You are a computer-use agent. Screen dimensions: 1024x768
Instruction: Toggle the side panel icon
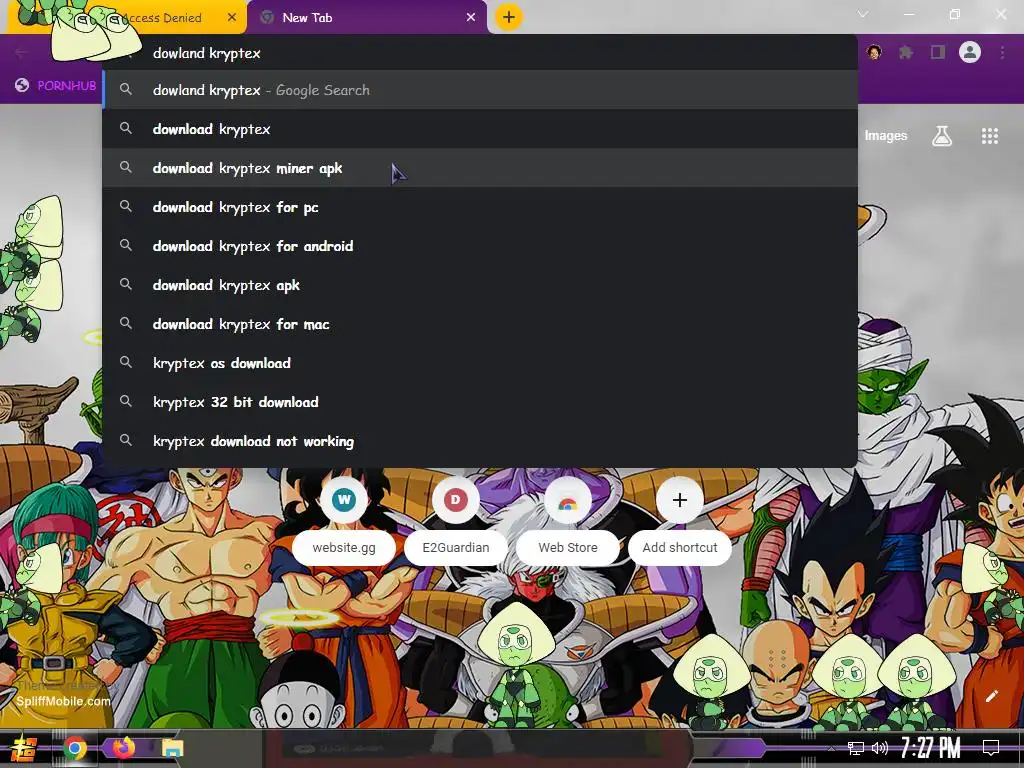click(x=938, y=52)
